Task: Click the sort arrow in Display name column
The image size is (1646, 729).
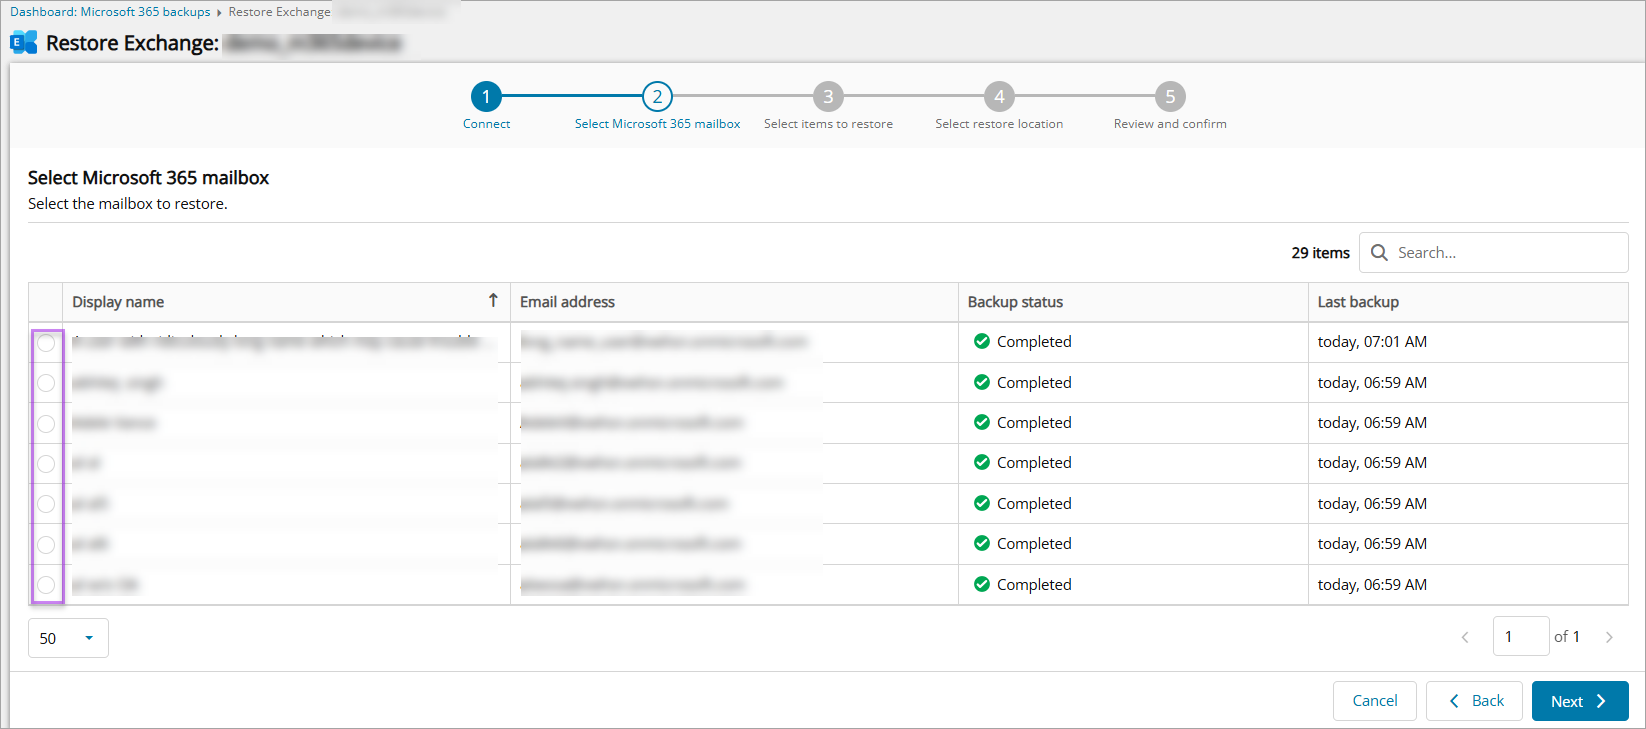Action: (493, 301)
